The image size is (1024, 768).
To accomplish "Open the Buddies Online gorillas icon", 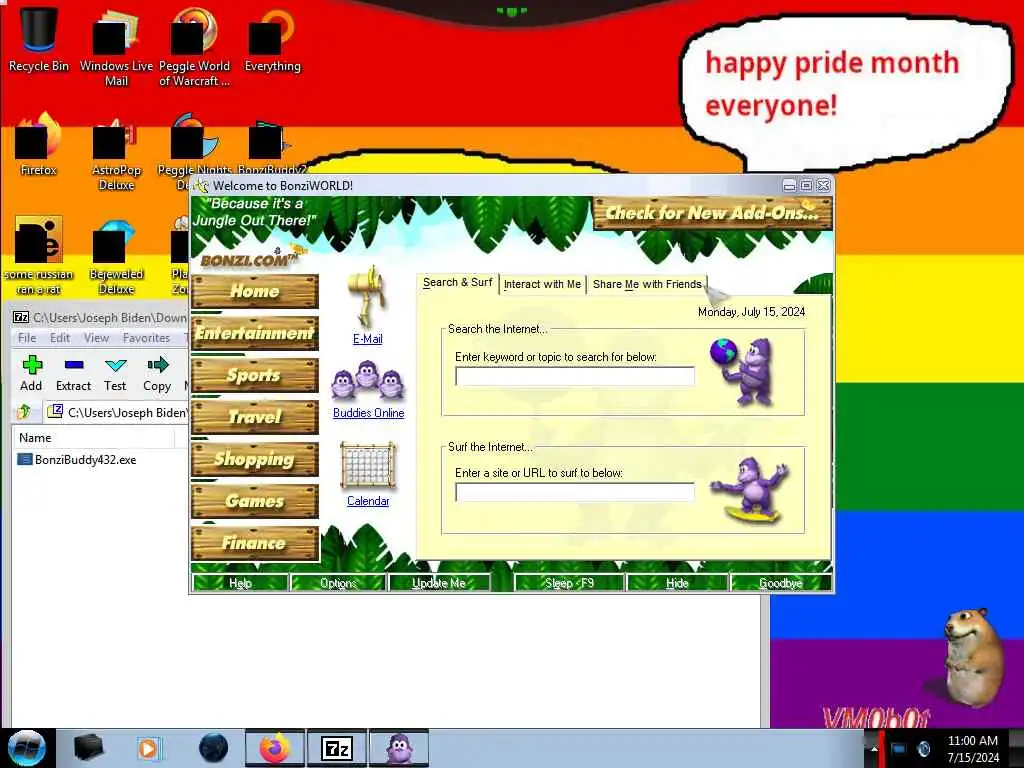I will click(x=368, y=380).
